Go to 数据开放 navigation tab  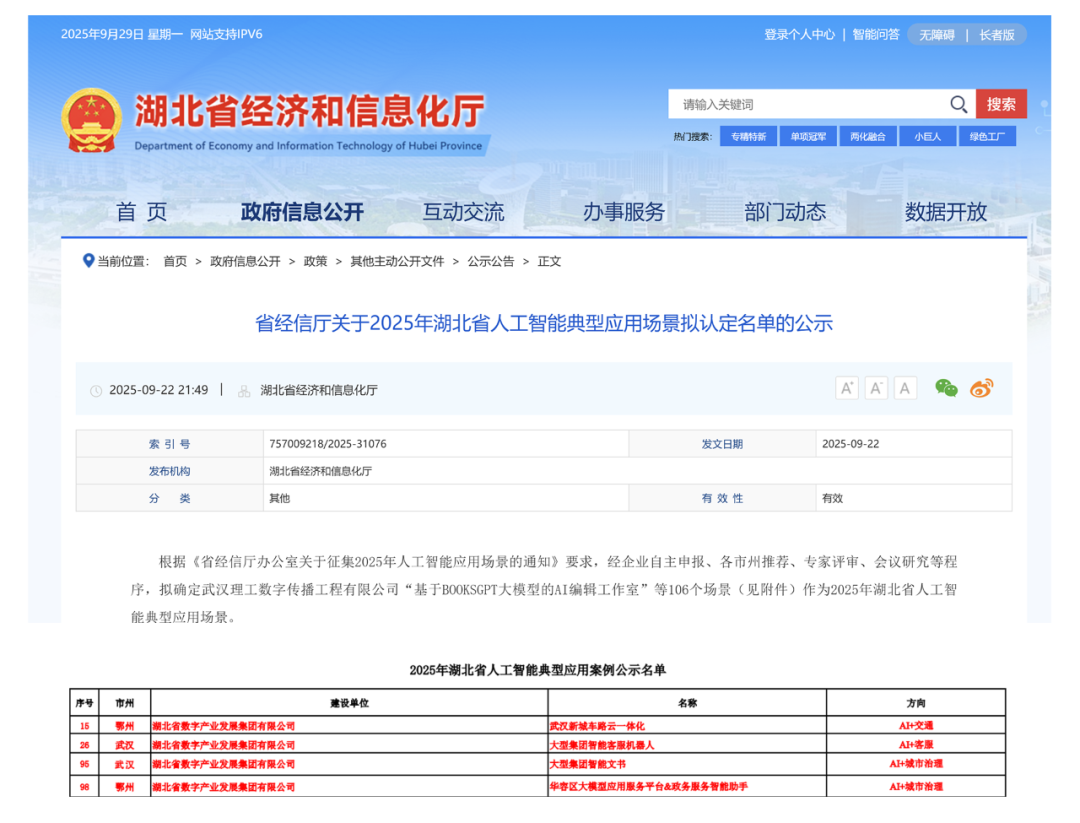(945, 212)
